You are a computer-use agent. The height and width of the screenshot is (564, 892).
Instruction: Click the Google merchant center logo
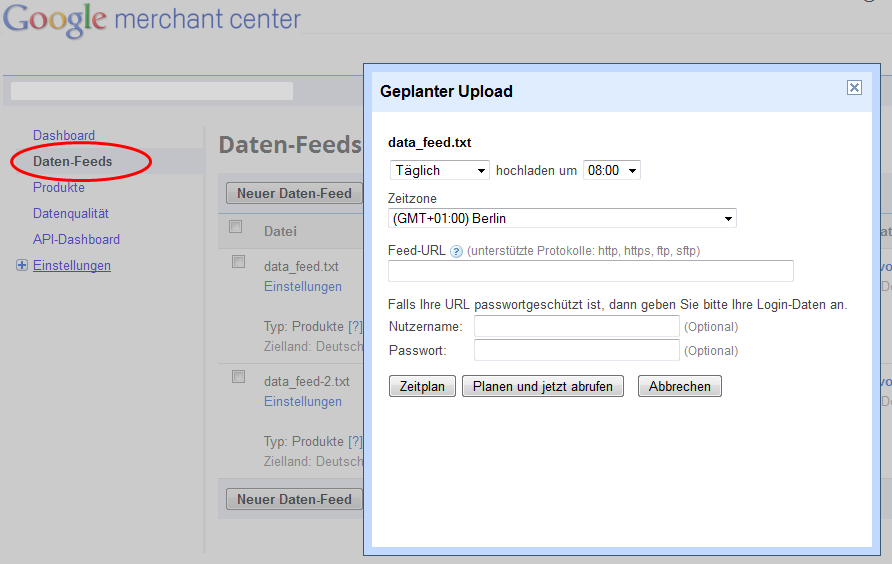[151, 20]
